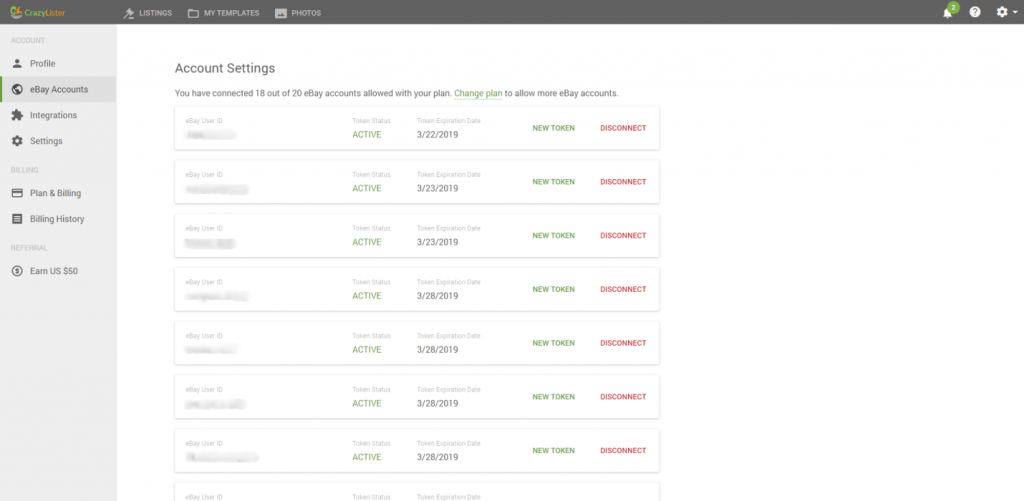This screenshot has width=1024, height=501.
Task: Go to Photos tab
Action: pyautogui.click(x=306, y=12)
